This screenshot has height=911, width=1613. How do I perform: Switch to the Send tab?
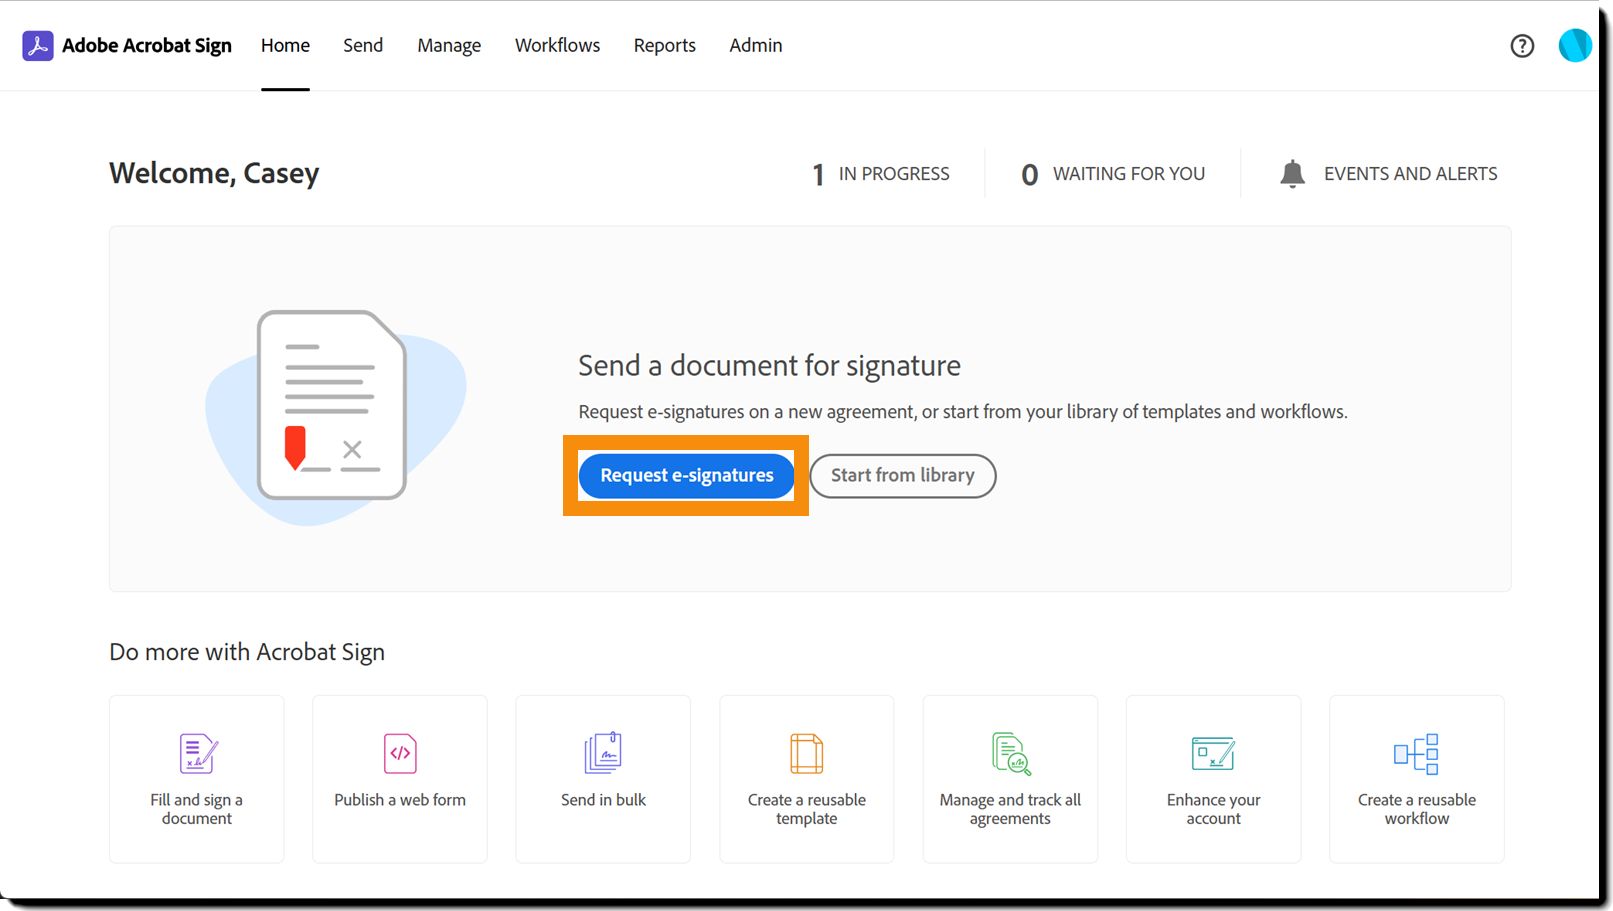tap(363, 46)
